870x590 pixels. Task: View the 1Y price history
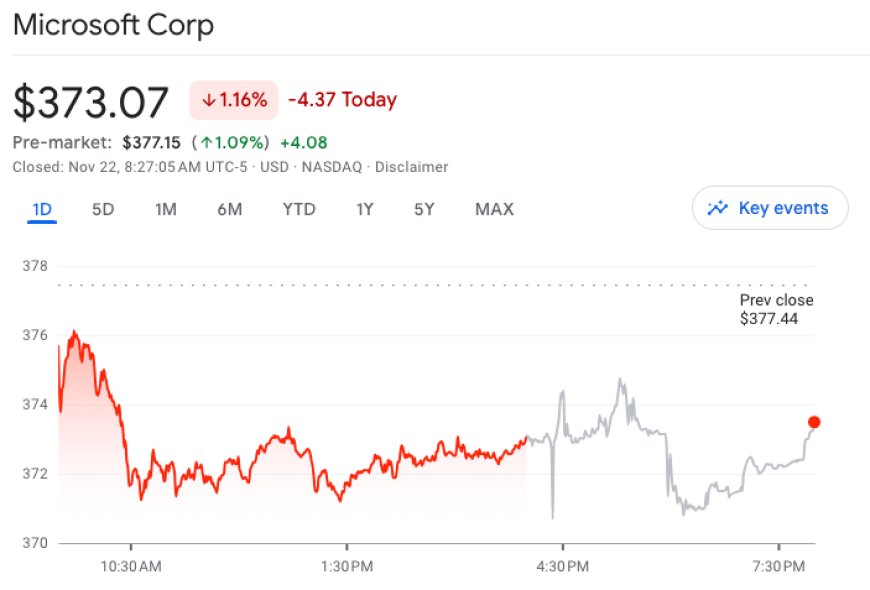[x=364, y=208]
